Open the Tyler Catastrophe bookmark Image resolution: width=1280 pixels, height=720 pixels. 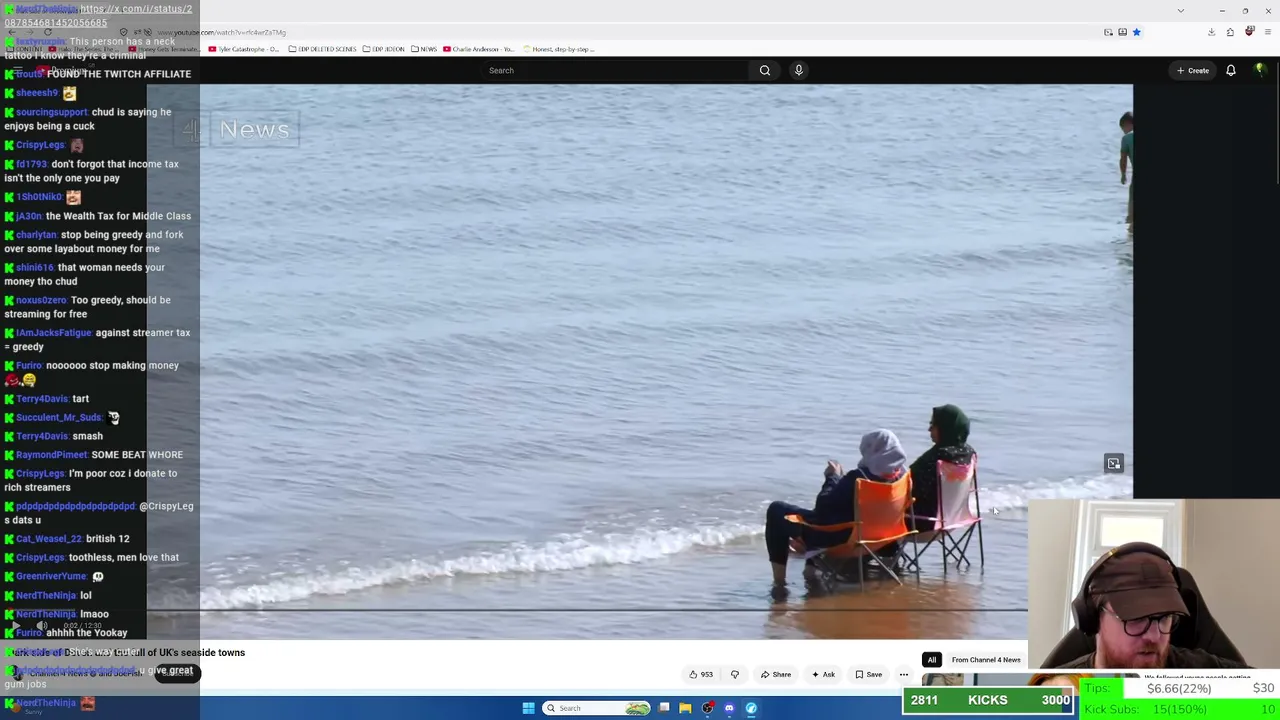[x=244, y=49]
